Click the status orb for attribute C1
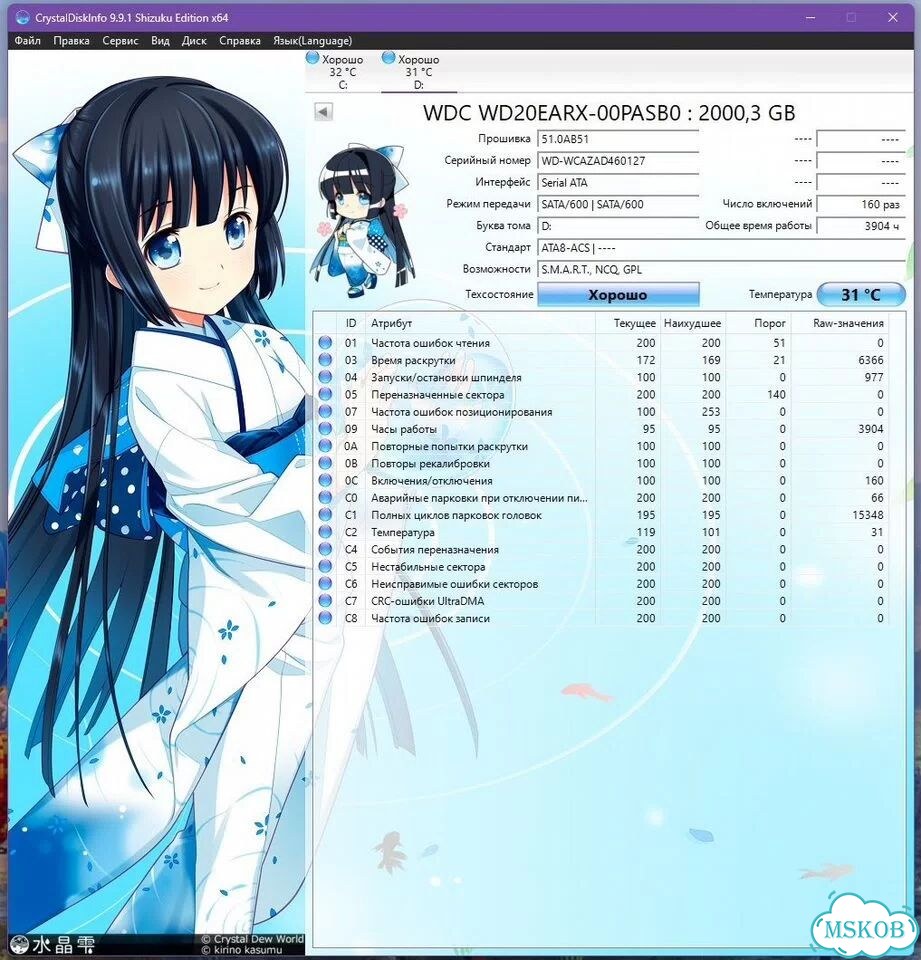The width and height of the screenshot is (921, 960). coord(325,515)
